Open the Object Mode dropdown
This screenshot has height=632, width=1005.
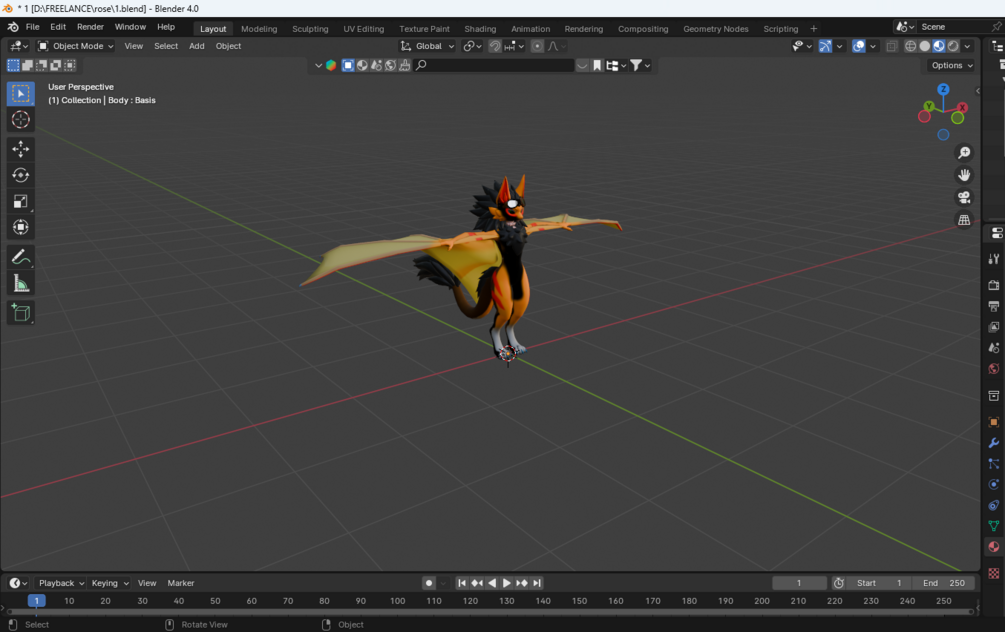point(76,46)
